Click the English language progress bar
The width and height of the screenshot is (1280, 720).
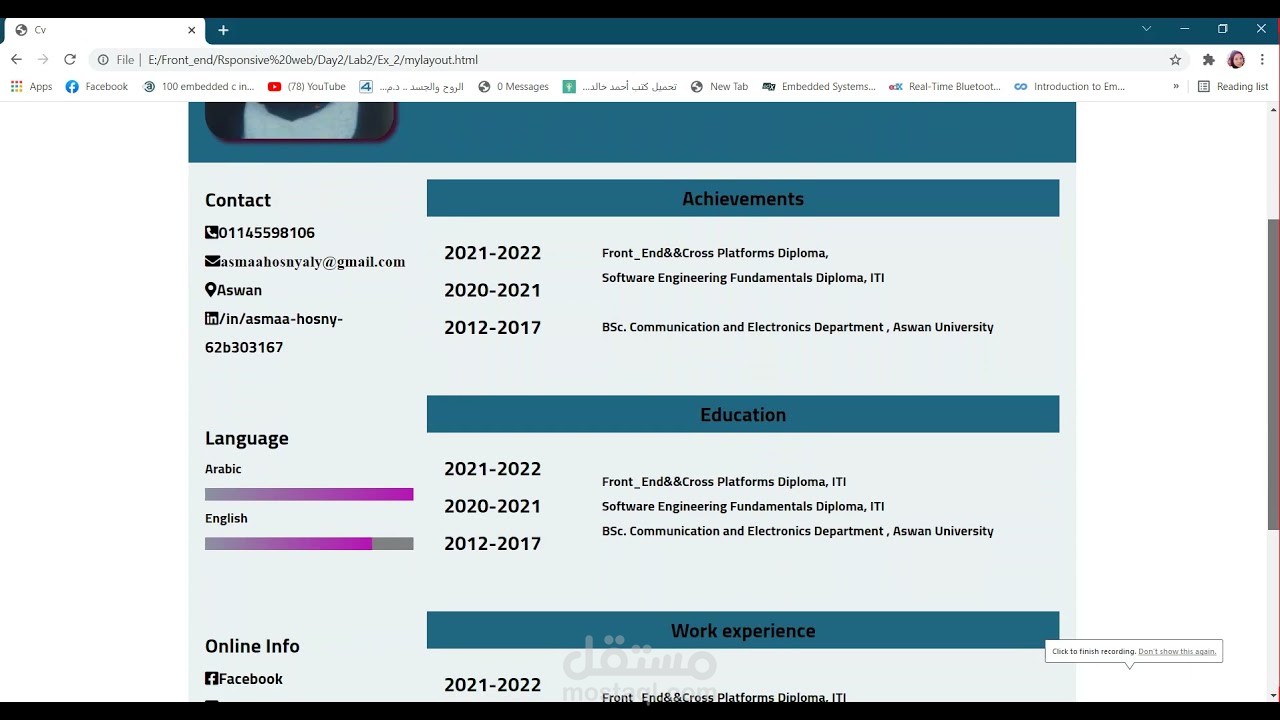[x=309, y=544]
